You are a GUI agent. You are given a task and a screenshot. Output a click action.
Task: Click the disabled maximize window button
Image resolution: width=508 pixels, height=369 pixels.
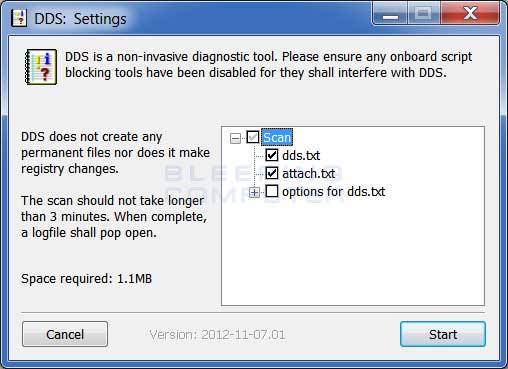click(424, 14)
